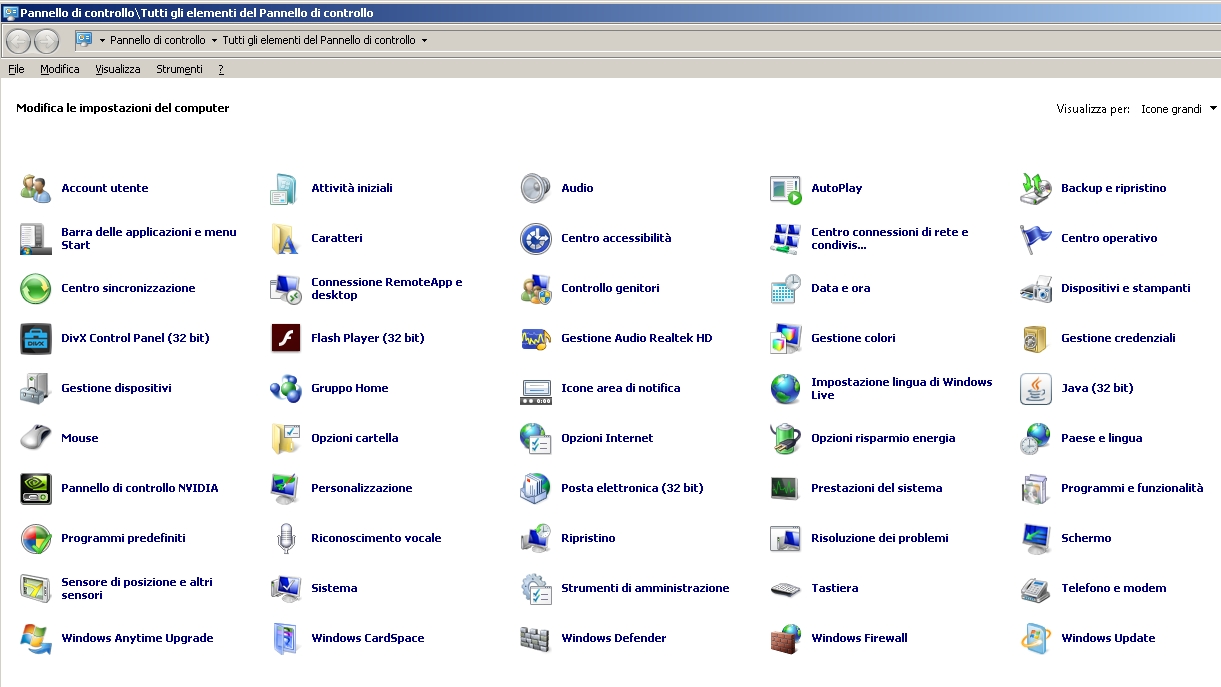
Task: Open the Controllo genitori icon
Action: coord(535,288)
